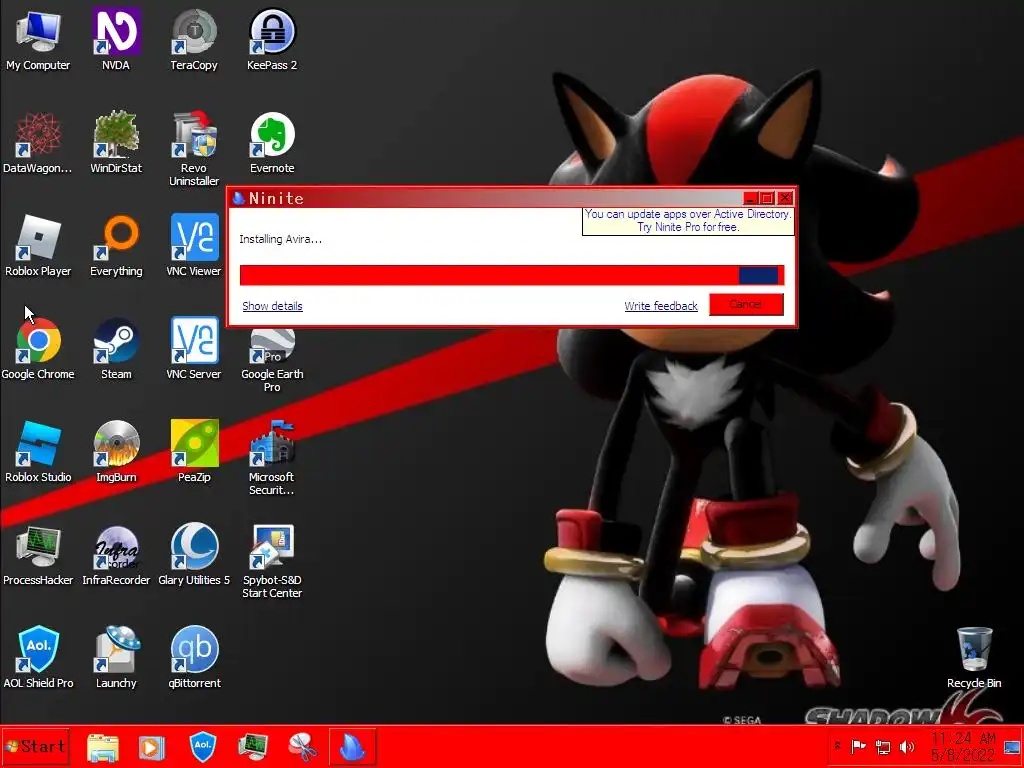The image size is (1024, 768).
Task: Open the Action Center flag tray icon
Action: click(x=859, y=746)
